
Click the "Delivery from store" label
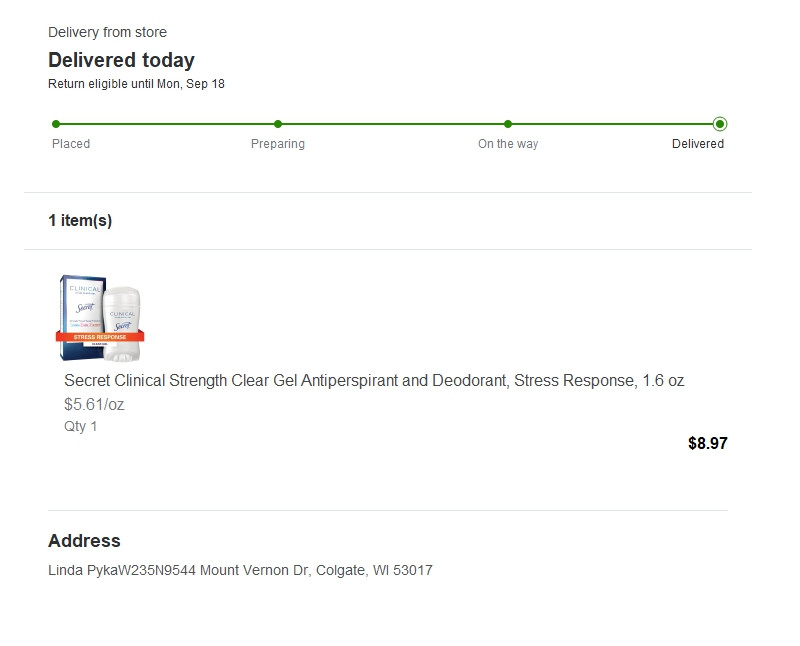[107, 33]
